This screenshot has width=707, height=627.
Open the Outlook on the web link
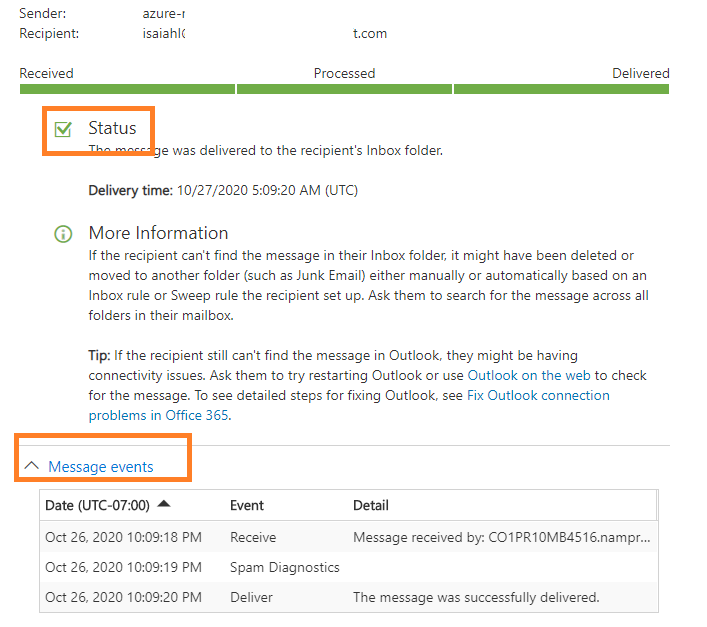[x=529, y=375]
